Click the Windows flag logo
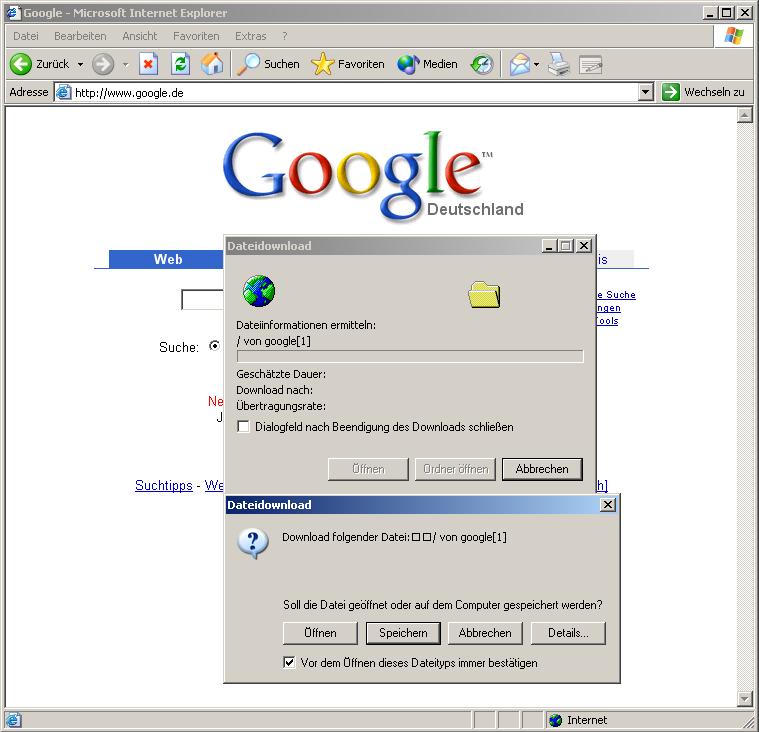Image resolution: width=759 pixels, height=732 pixels. [734, 36]
